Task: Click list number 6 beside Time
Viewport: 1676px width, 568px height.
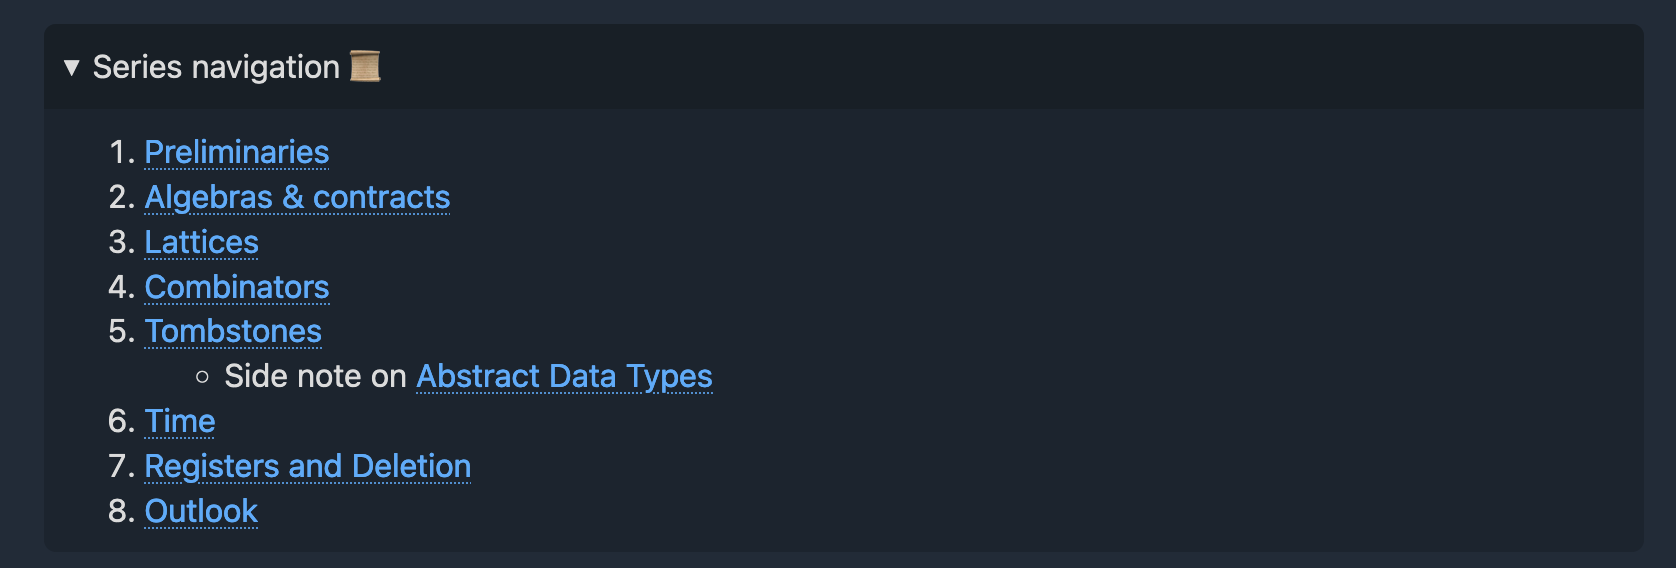Action: (120, 421)
